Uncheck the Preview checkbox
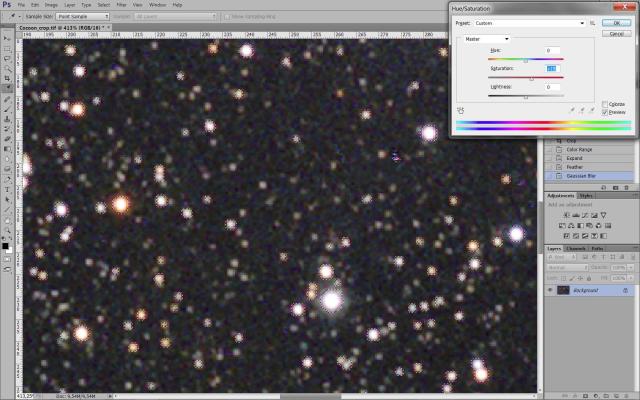Image resolution: width=640 pixels, height=400 pixels. (606, 112)
